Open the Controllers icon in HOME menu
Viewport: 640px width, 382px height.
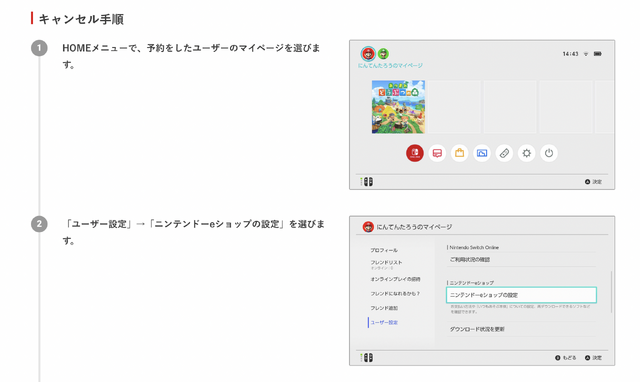(x=504, y=153)
